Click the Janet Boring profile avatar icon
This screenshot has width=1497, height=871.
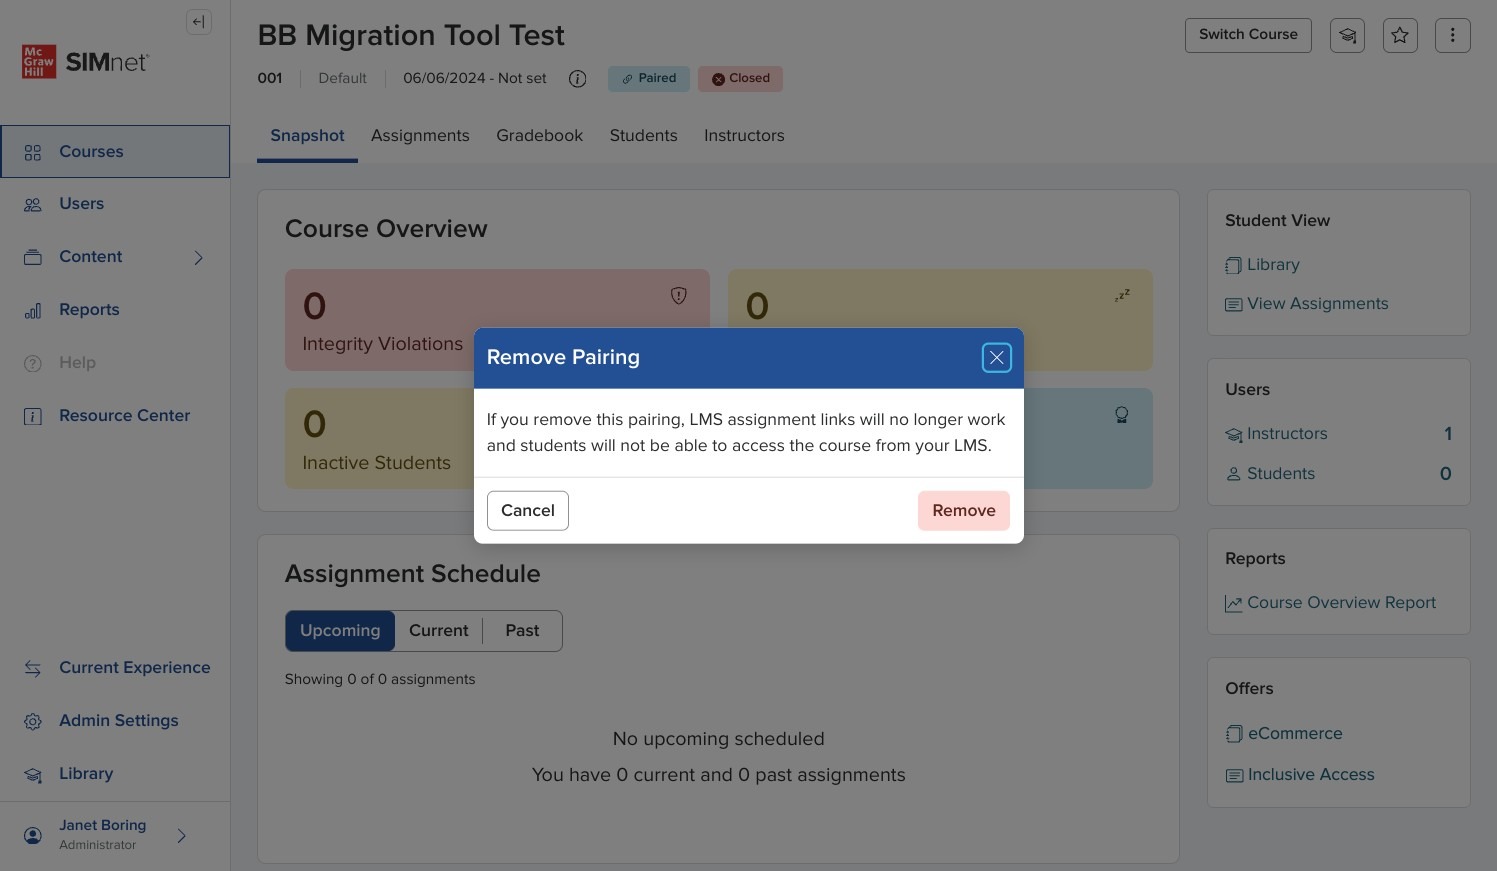[33, 836]
